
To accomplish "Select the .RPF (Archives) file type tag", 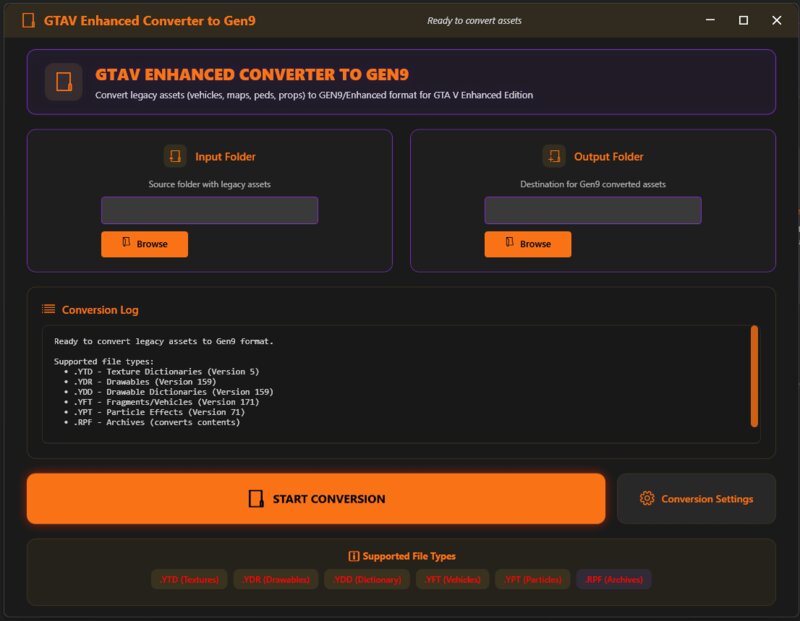I will [x=614, y=579].
